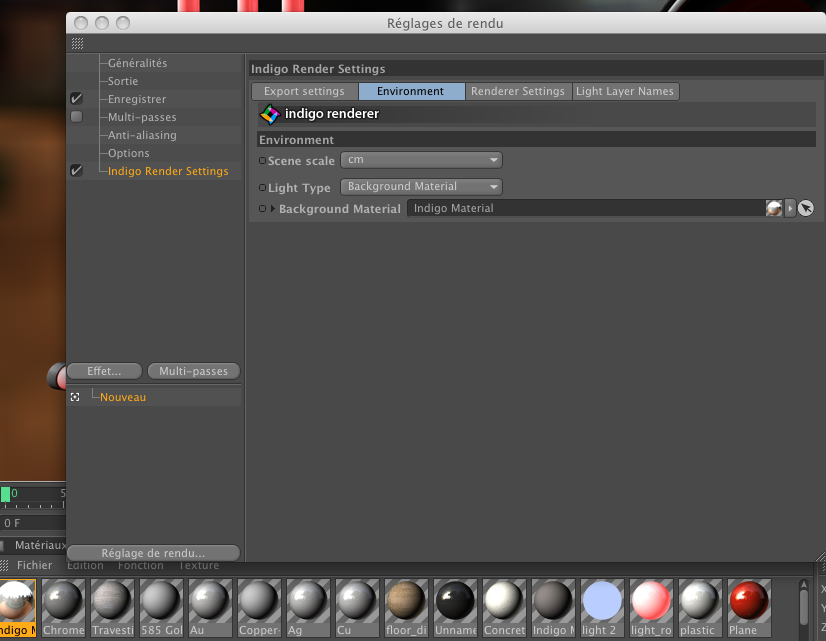This screenshot has height=641, width=826.
Task: Click the target icon beside Nouveau preset
Action: pos(75,397)
